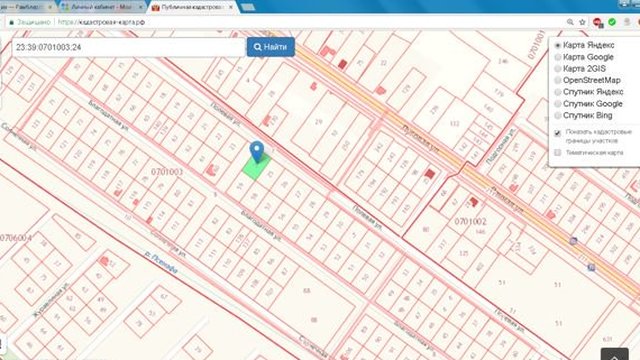Click the blue location pin marker

click(257, 152)
